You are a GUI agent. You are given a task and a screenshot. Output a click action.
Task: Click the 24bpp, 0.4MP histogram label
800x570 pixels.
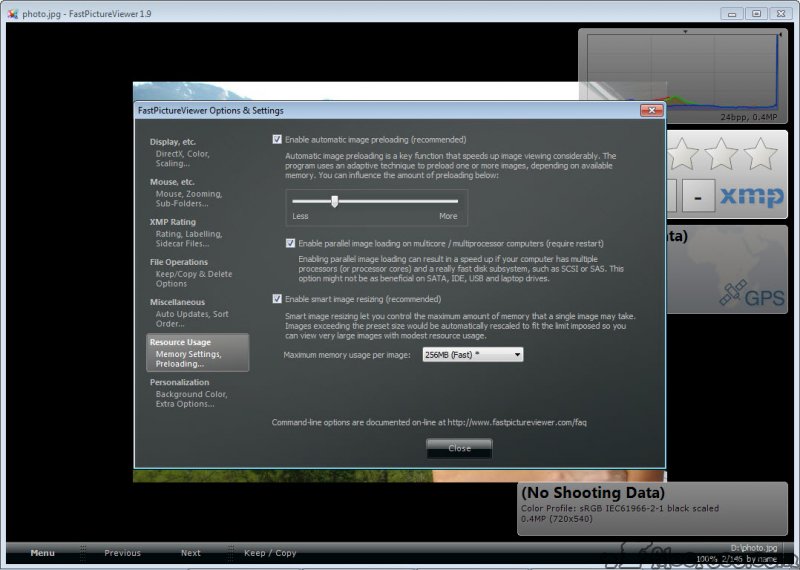(748, 117)
